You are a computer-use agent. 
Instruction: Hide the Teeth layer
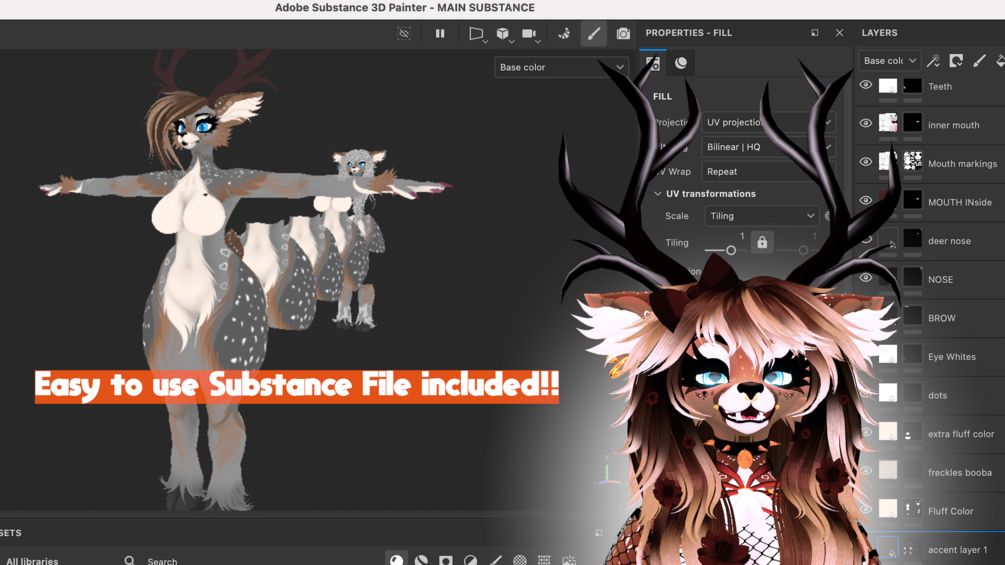coord(866,85)
